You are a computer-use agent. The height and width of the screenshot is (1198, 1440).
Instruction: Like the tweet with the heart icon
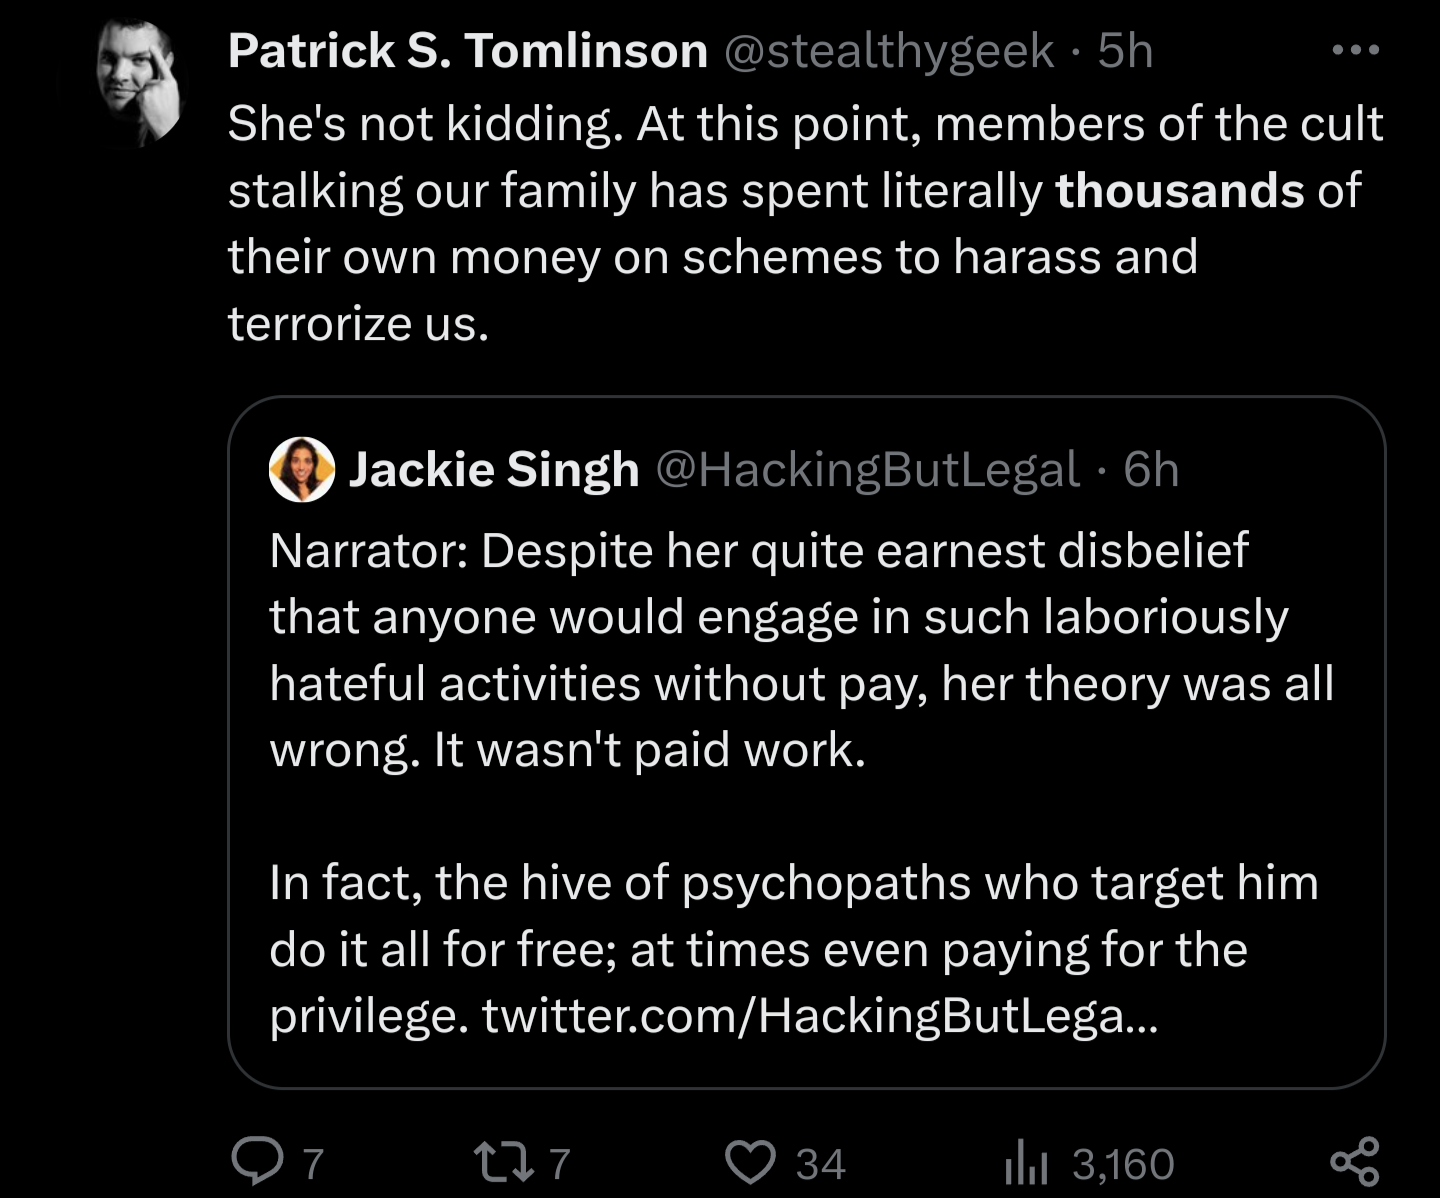coord(750,1163)
